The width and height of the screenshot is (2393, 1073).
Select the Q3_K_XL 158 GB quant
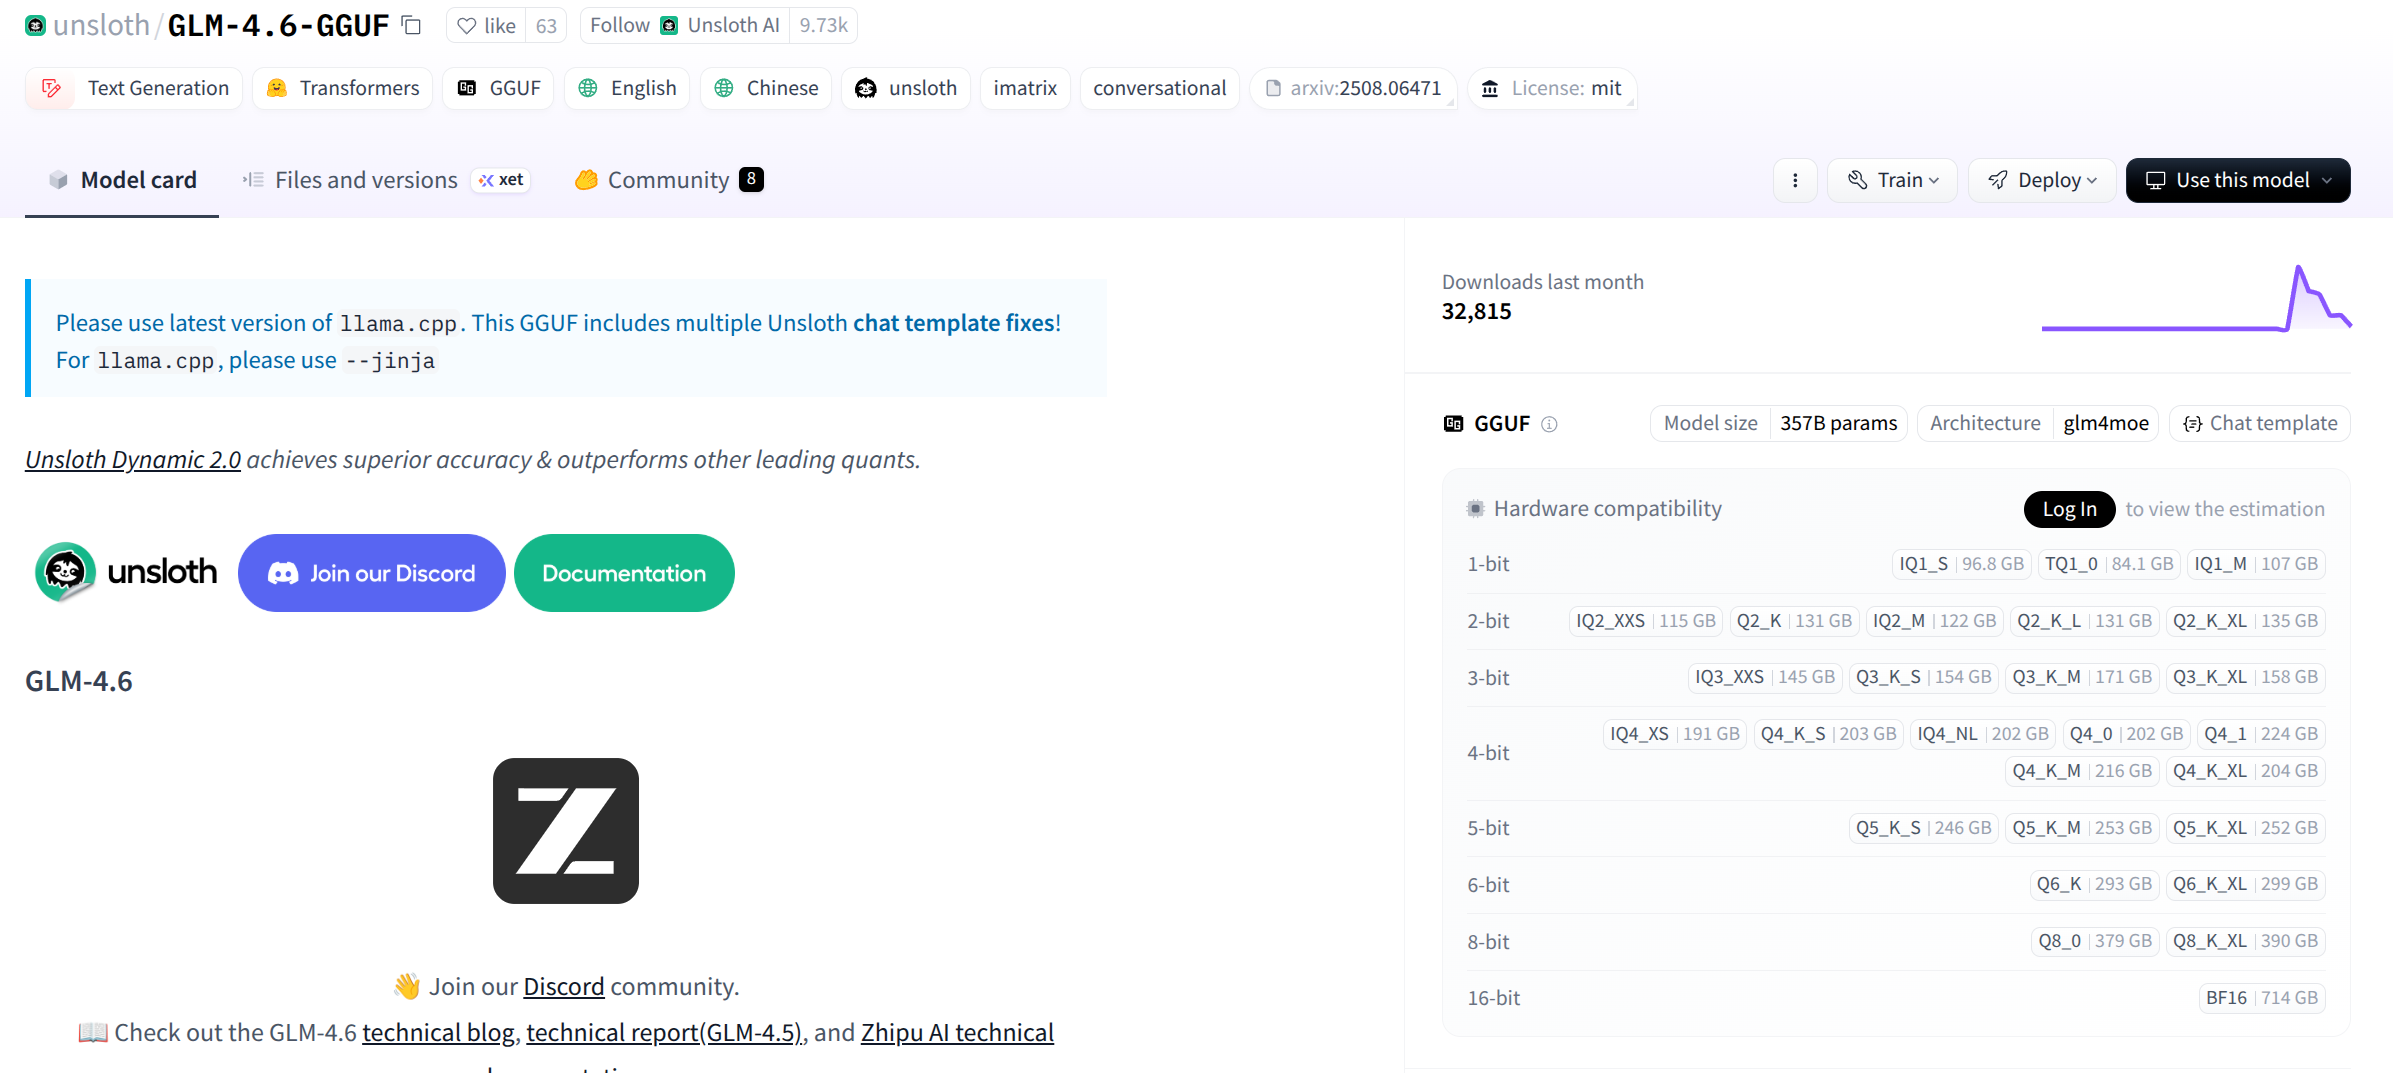2245,677
